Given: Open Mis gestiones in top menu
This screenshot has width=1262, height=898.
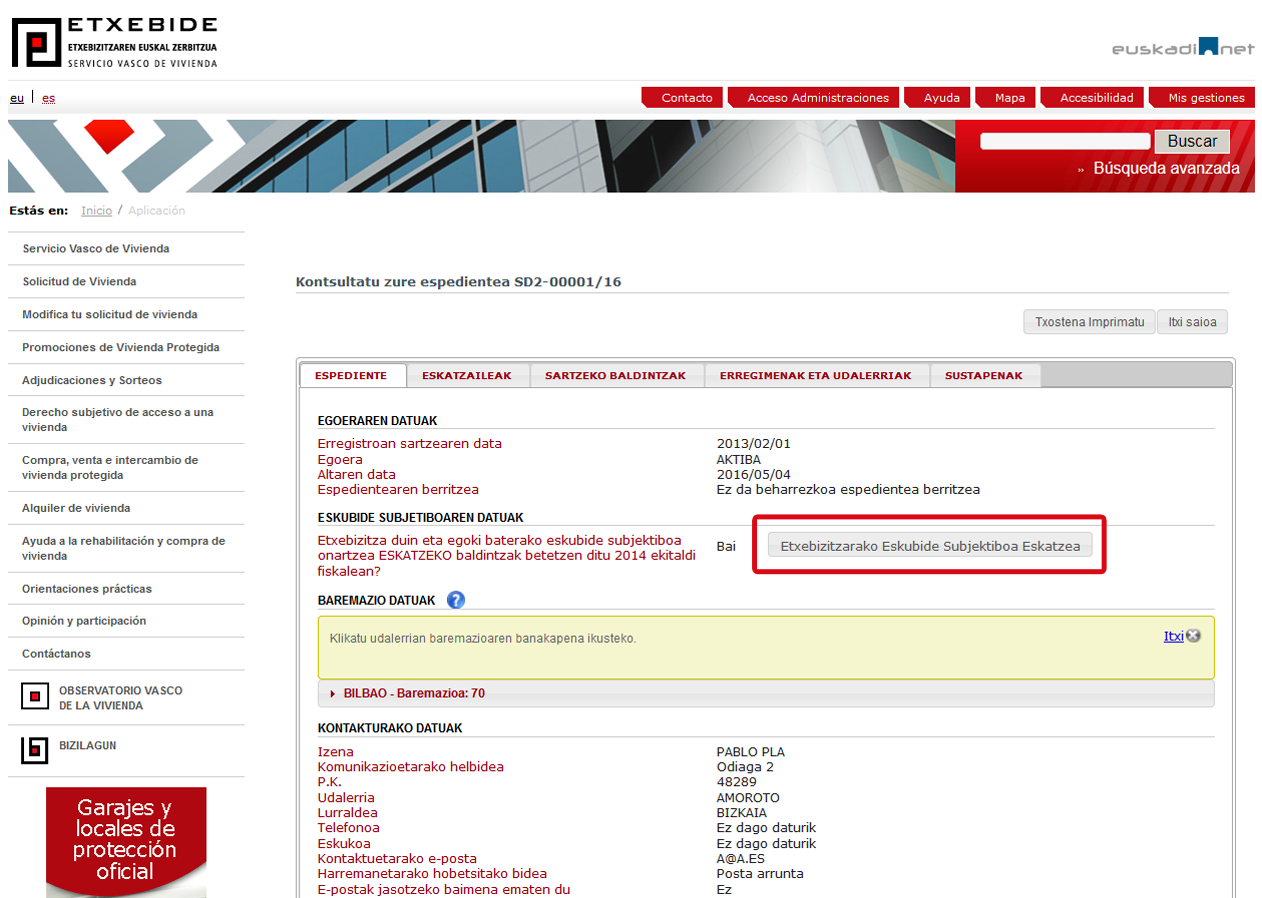Looking at the screenshot, I should [x=1205, y=98].
